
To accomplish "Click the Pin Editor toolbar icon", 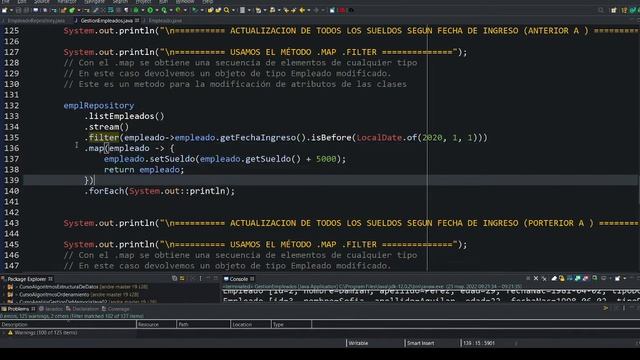I will 332,10.
